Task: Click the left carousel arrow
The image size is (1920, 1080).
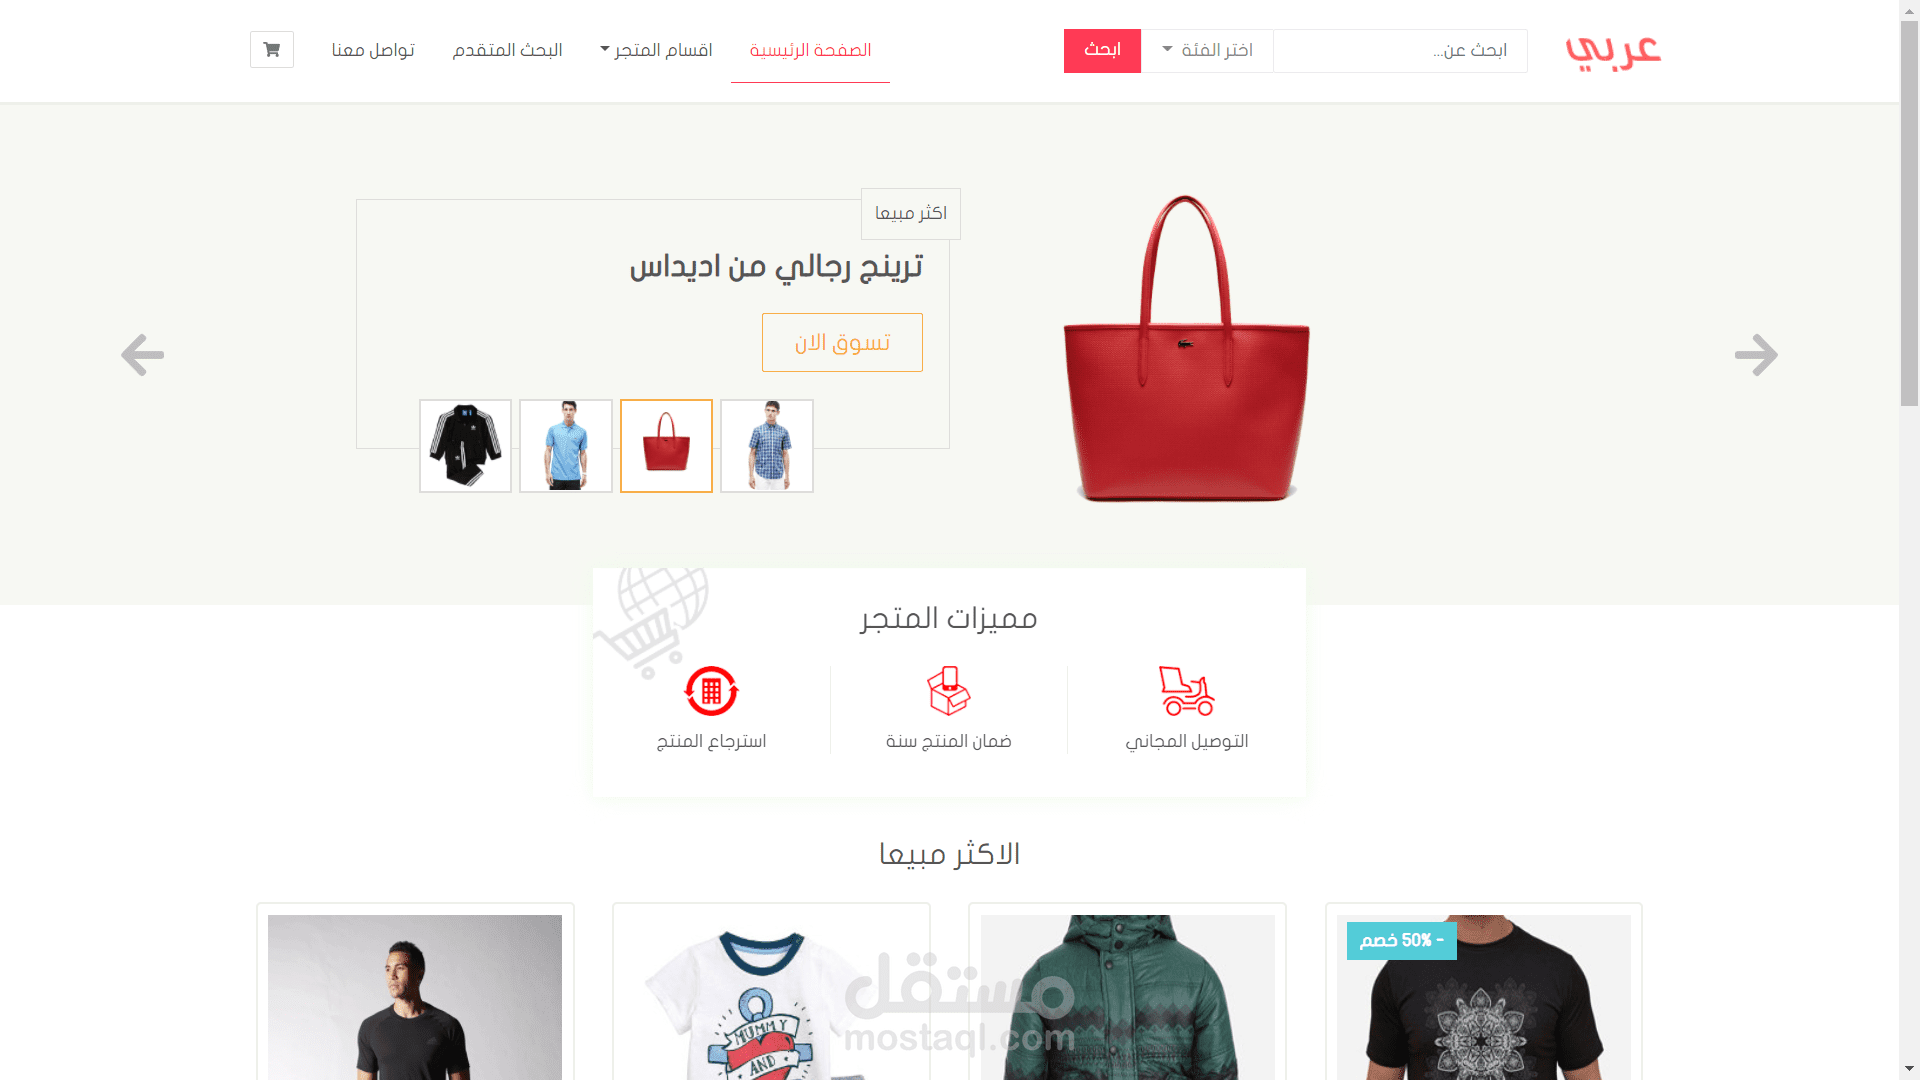Action: pyautogui.click(x=142, y=355)
